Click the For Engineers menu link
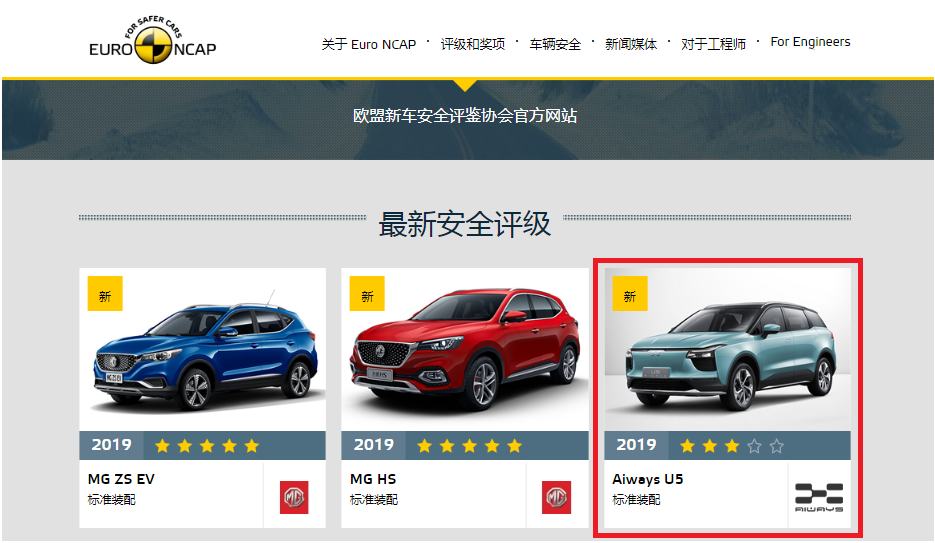Viewport: 935px width, 543px height. point(810,42)
